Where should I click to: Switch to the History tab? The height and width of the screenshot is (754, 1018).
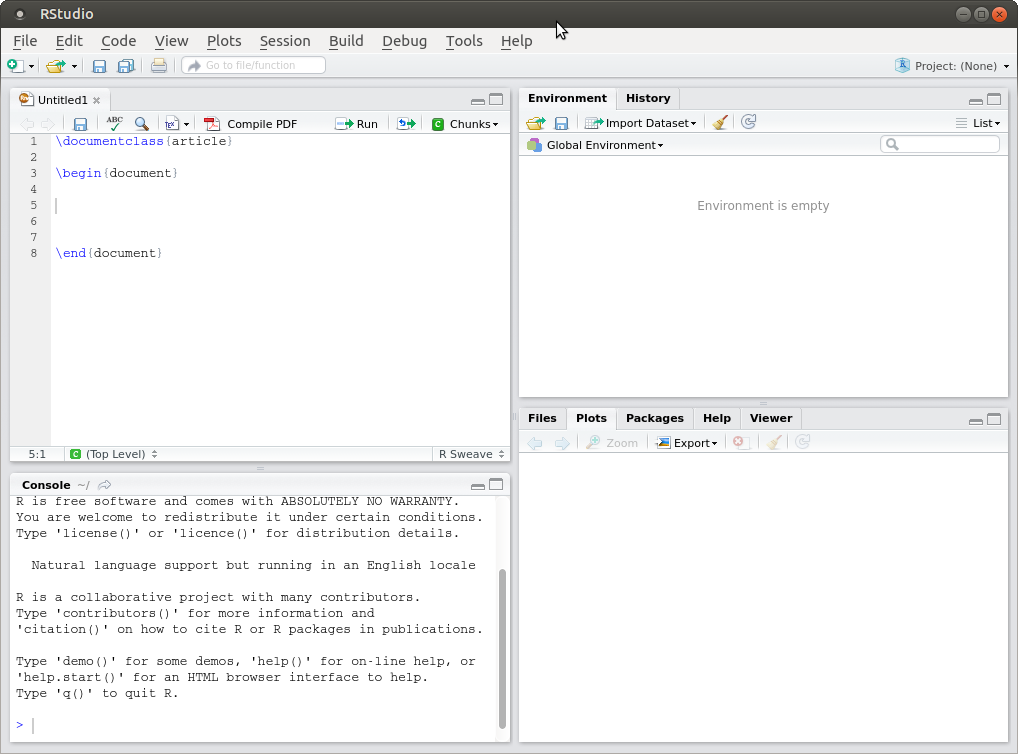point(647,98)
